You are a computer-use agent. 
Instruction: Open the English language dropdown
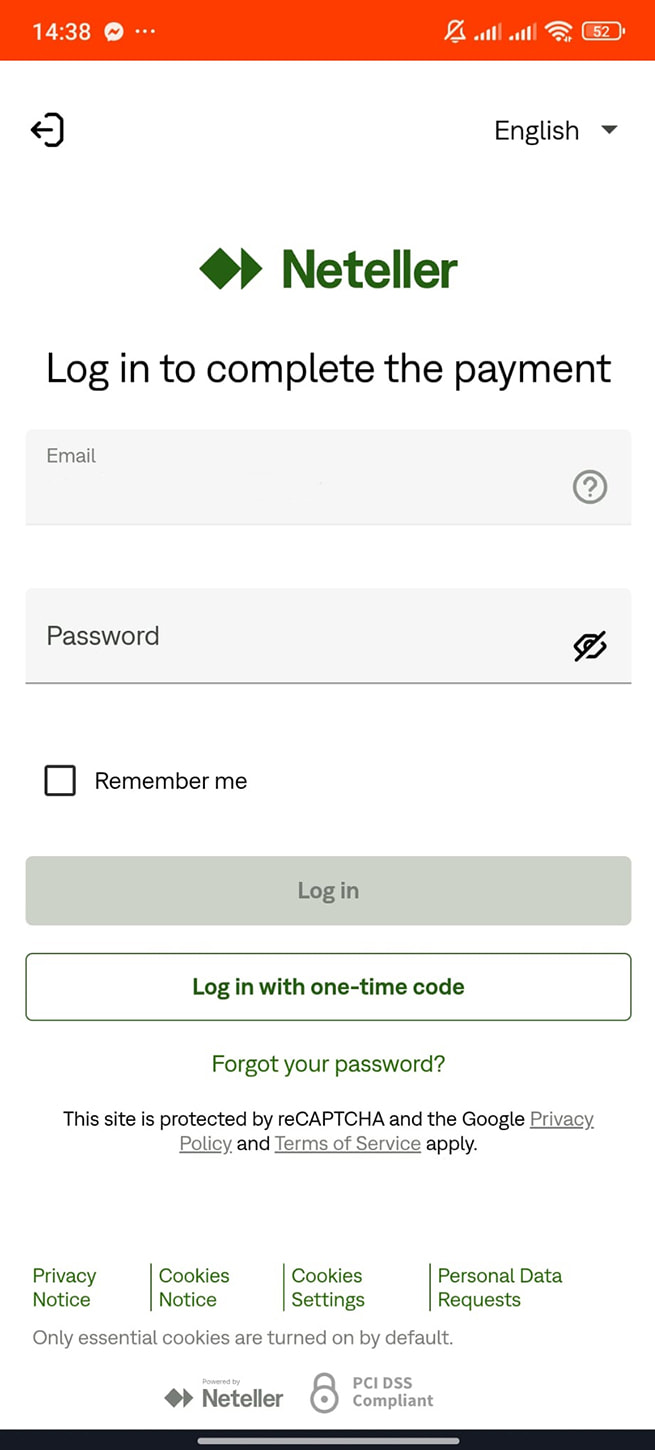537,131
